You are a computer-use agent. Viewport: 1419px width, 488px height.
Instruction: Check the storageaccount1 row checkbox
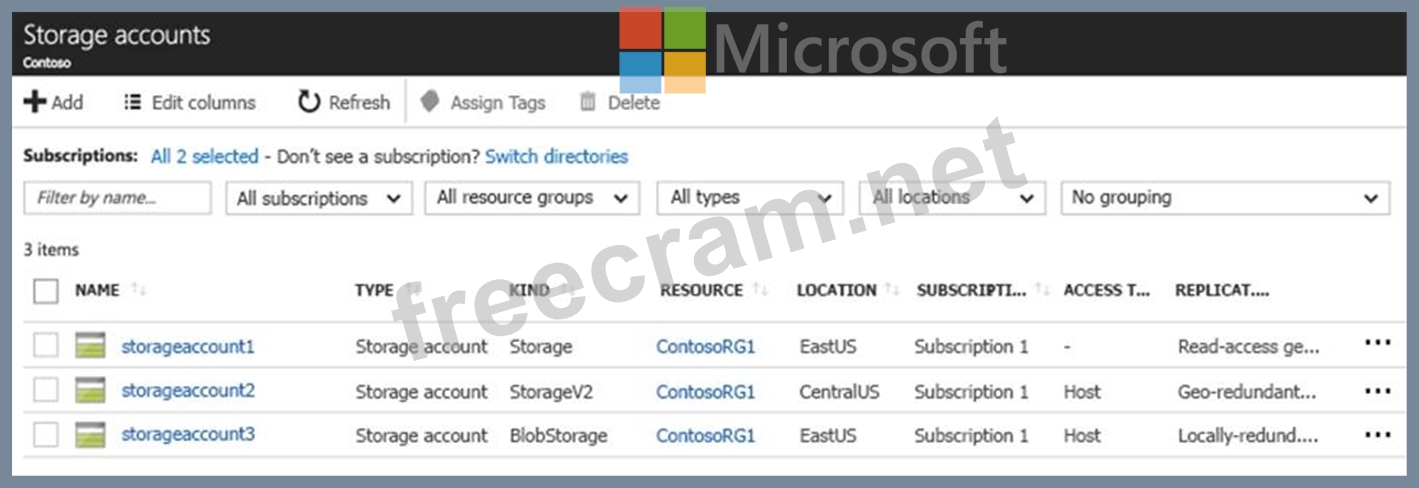pyautogui.click(x=46, y=346)
